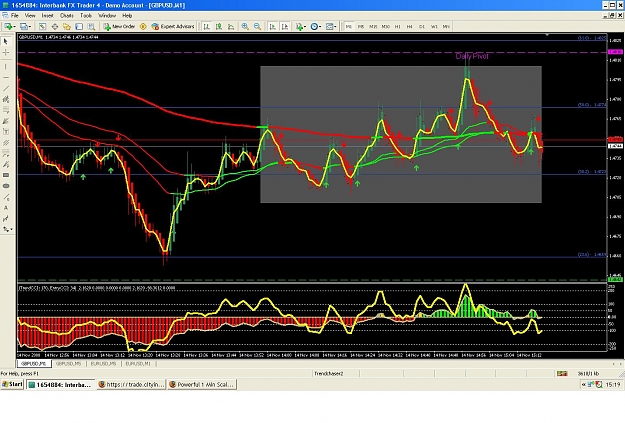Open the Insert menu
Viewport: 625px width, 423px height.
point(47,16)
